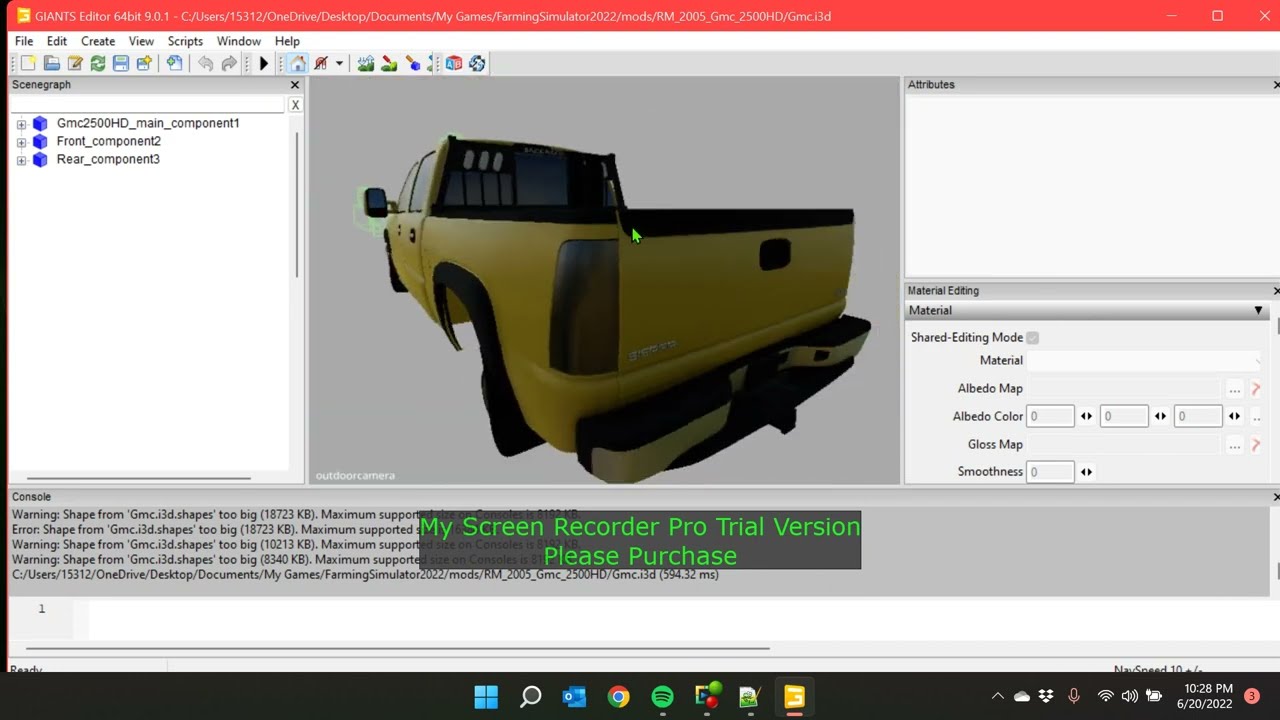Open the View menu
The image size is (1280, 720).
coord(141,41)
